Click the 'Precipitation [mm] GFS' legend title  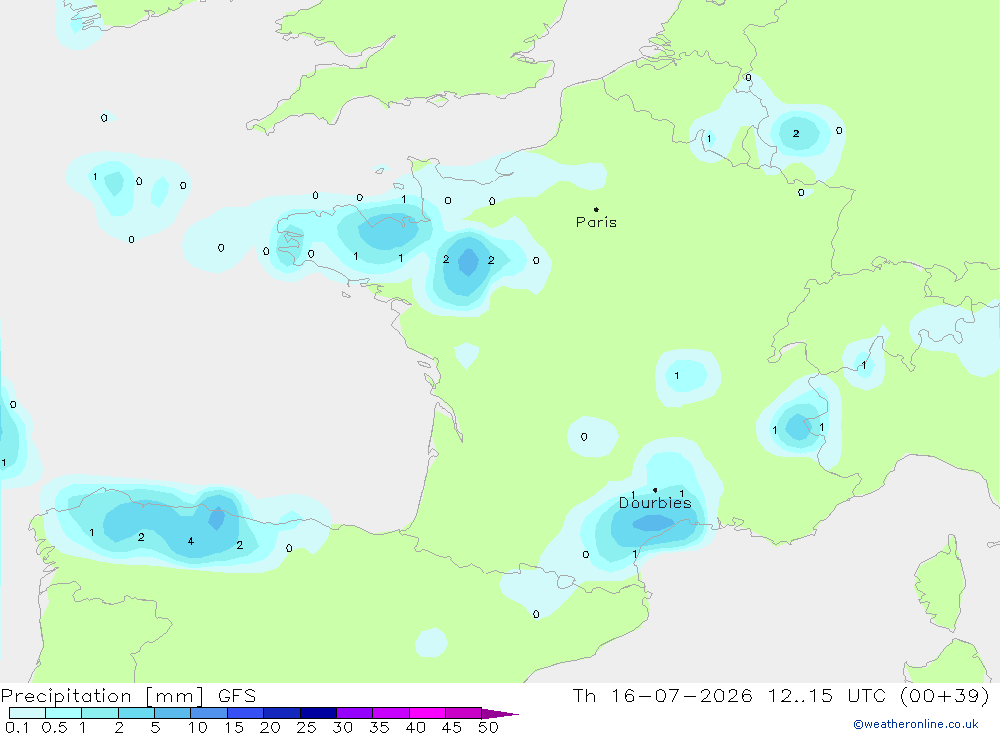coord(128,696)
